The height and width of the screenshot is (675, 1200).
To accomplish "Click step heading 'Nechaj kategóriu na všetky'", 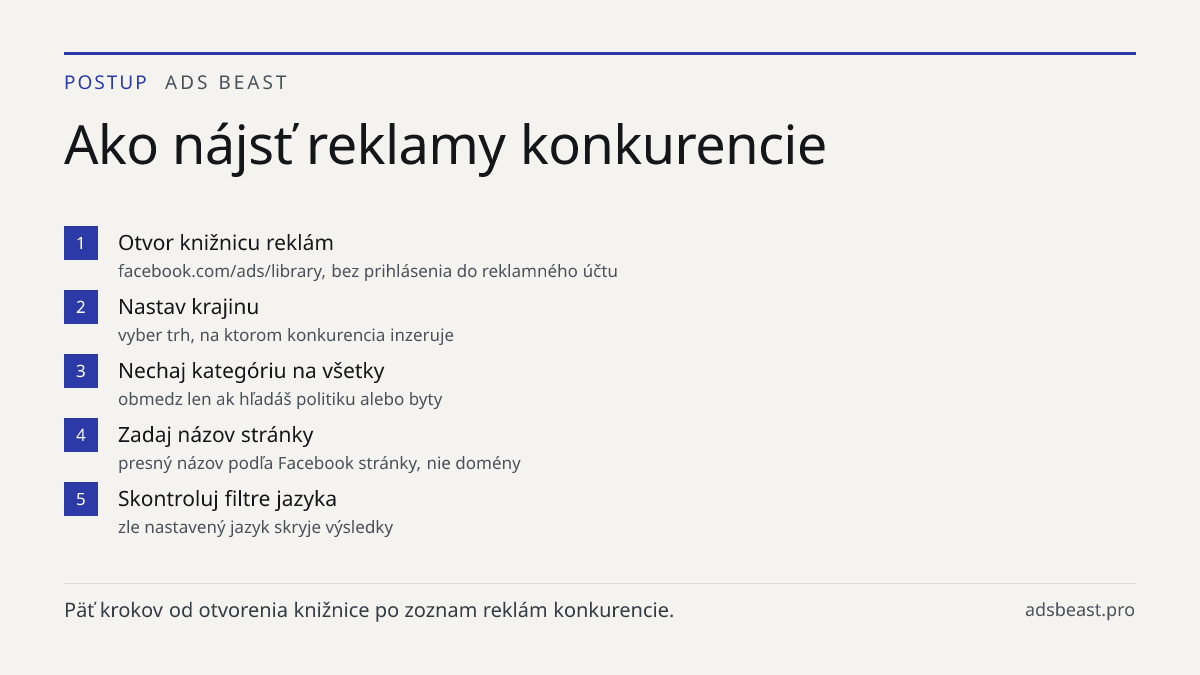I will [x=251, y=371].
